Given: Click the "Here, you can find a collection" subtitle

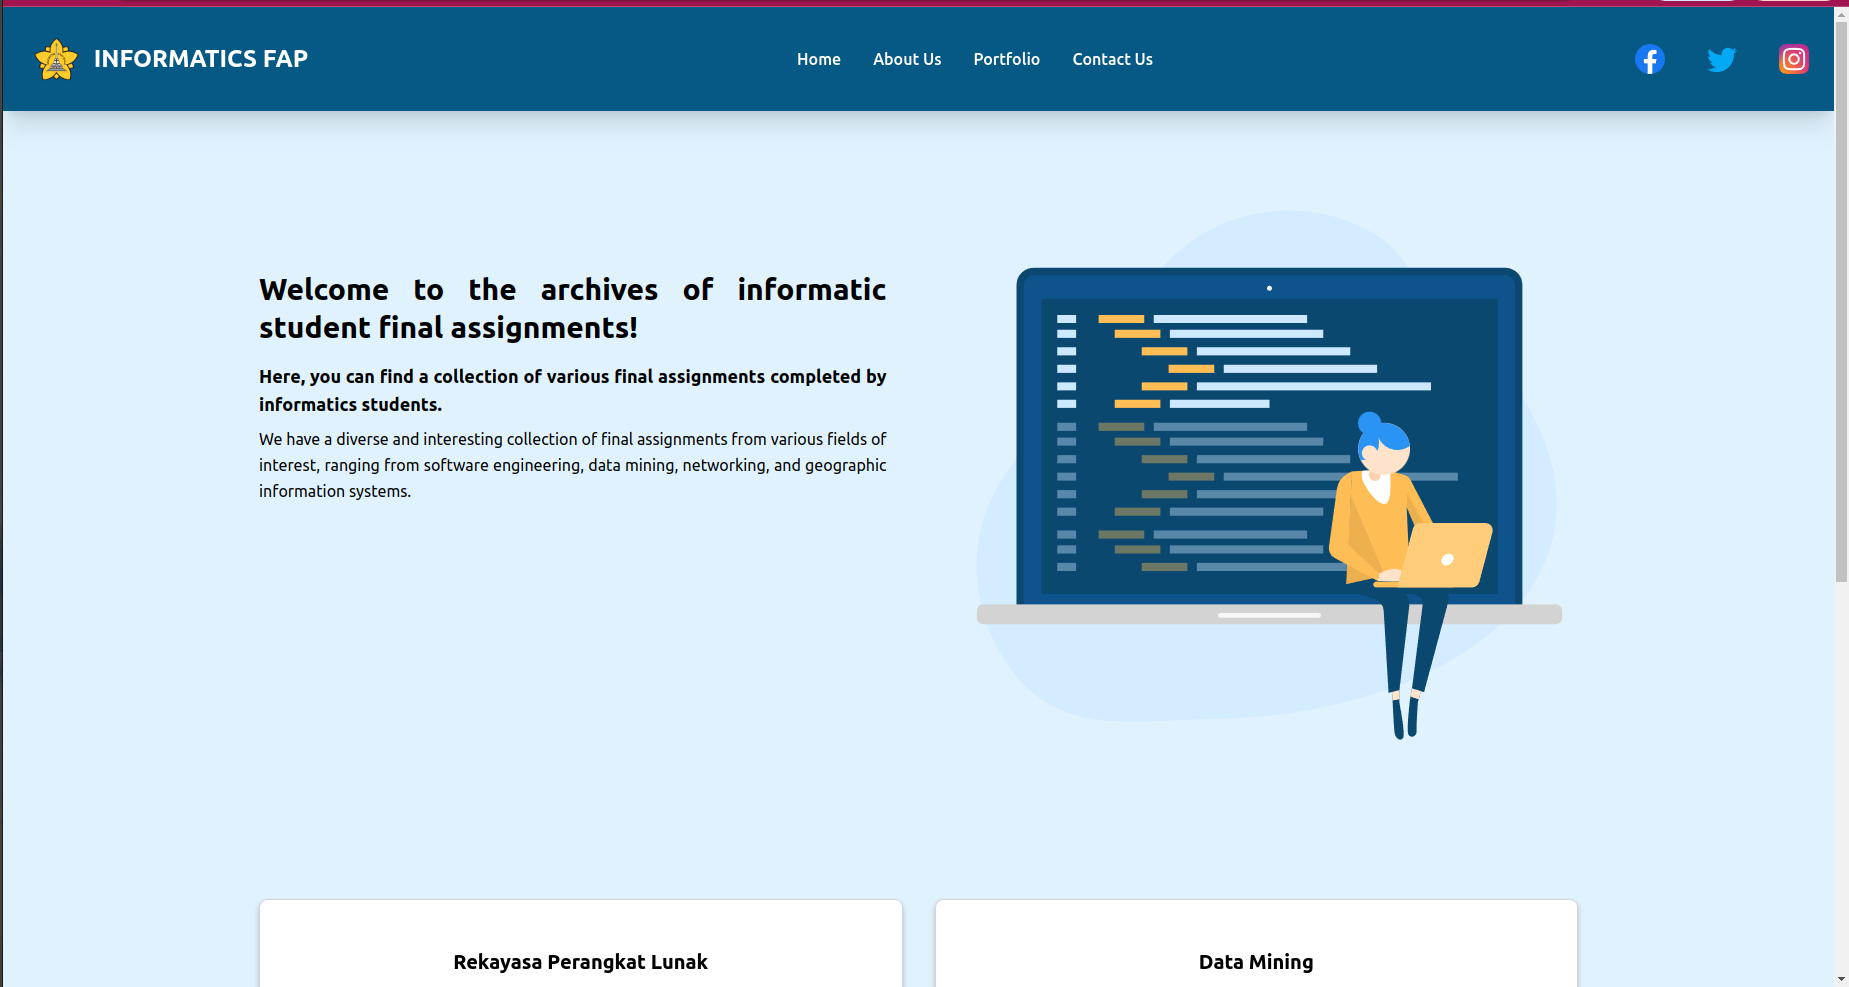Looking at the screenshot, I should pyautogui.click(x=572, y=390).
